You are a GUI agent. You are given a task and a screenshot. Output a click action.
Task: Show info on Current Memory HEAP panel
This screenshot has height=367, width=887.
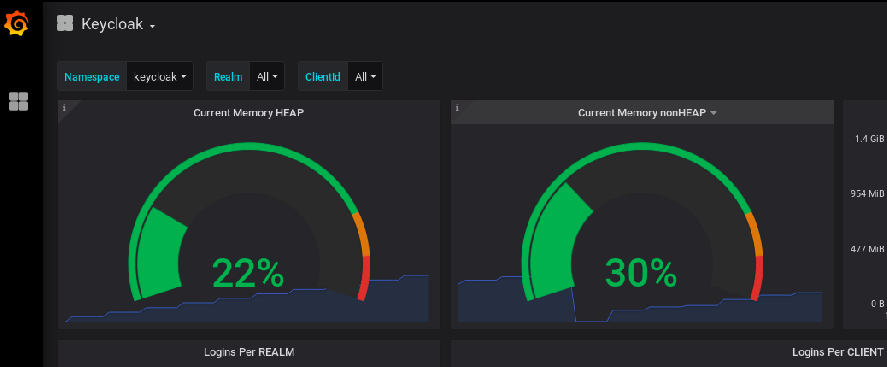(x=64, y=107)
